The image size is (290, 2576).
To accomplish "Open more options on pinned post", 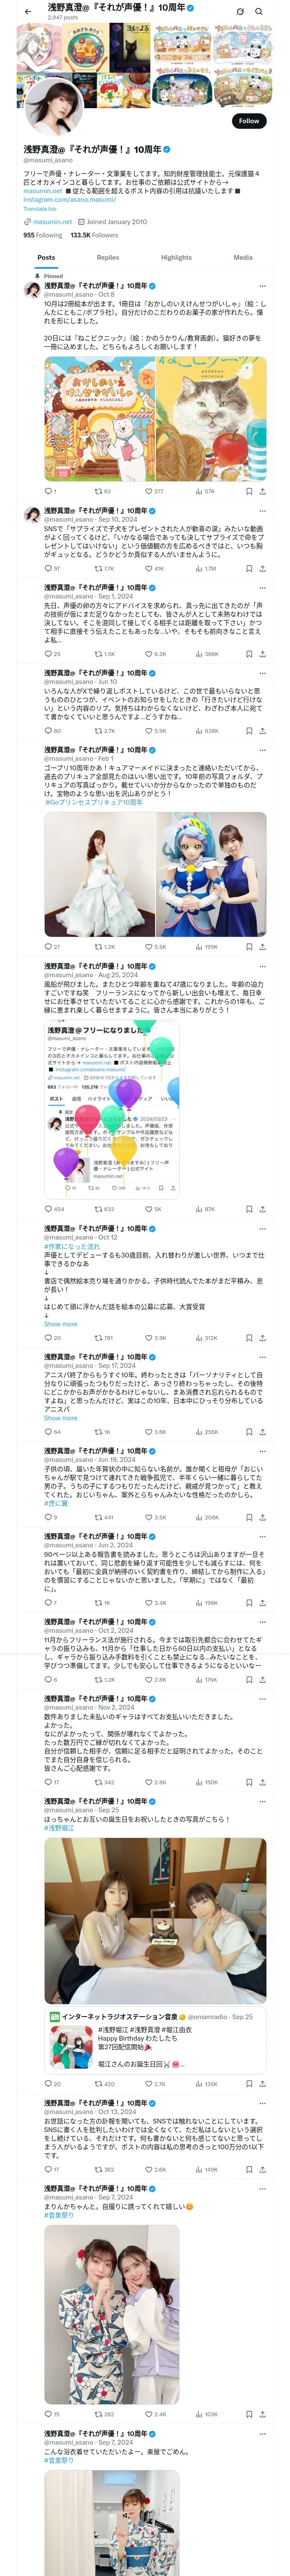I will 263,286.
